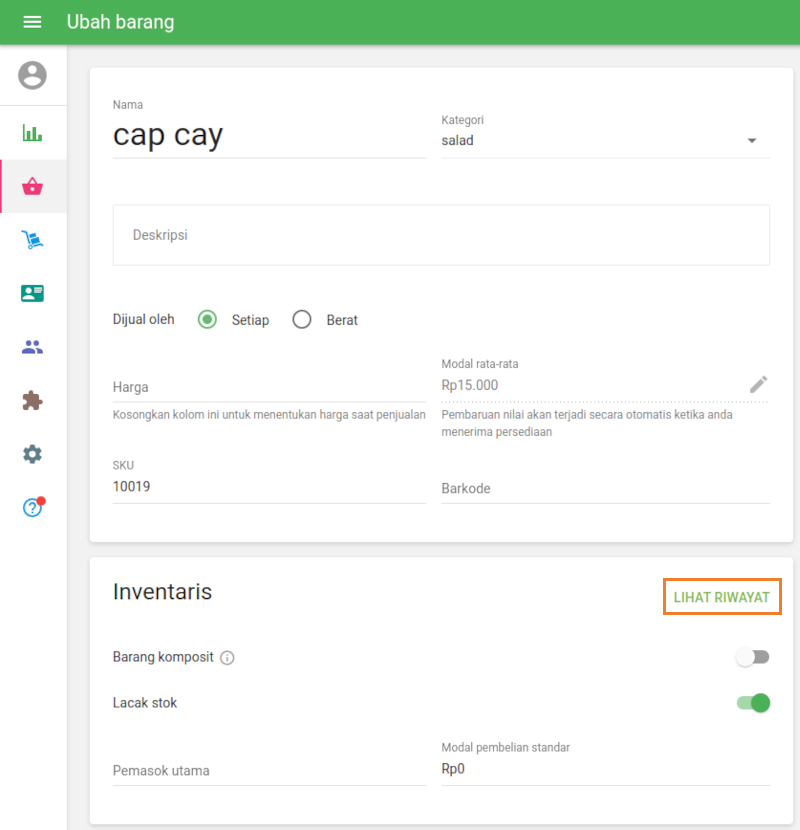800x830 pixels.
Task: Click the info icon beside Barang komposit
Action: click(x=227, y=658)
